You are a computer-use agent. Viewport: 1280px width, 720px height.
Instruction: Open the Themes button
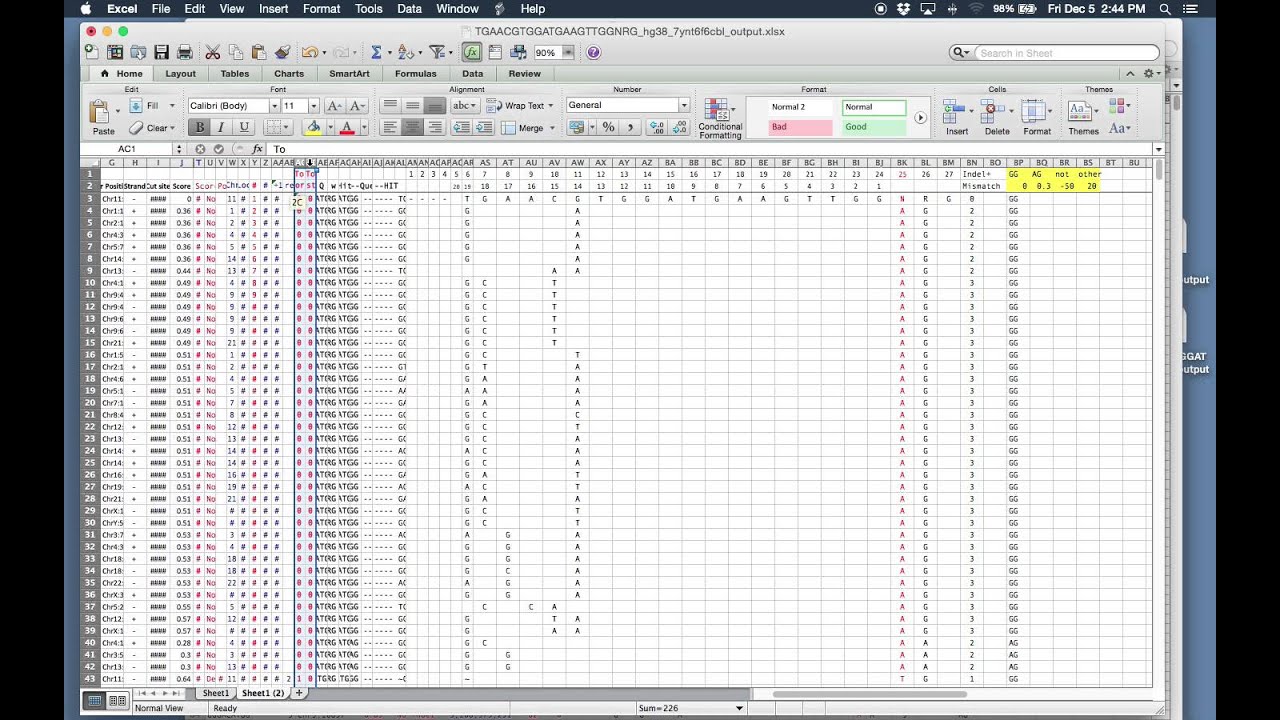[x=1083, y=118]
